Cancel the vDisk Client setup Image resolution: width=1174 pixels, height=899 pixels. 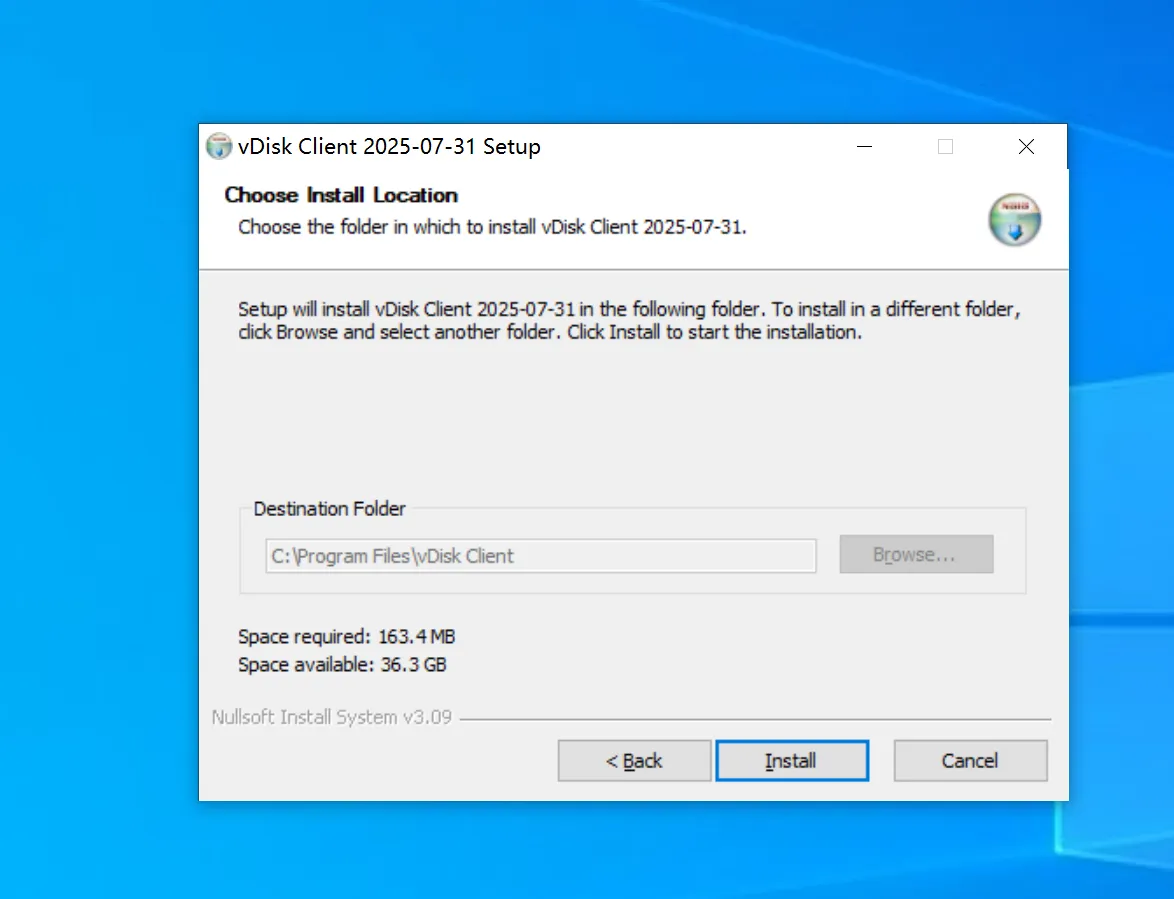(x=970, y=761)
